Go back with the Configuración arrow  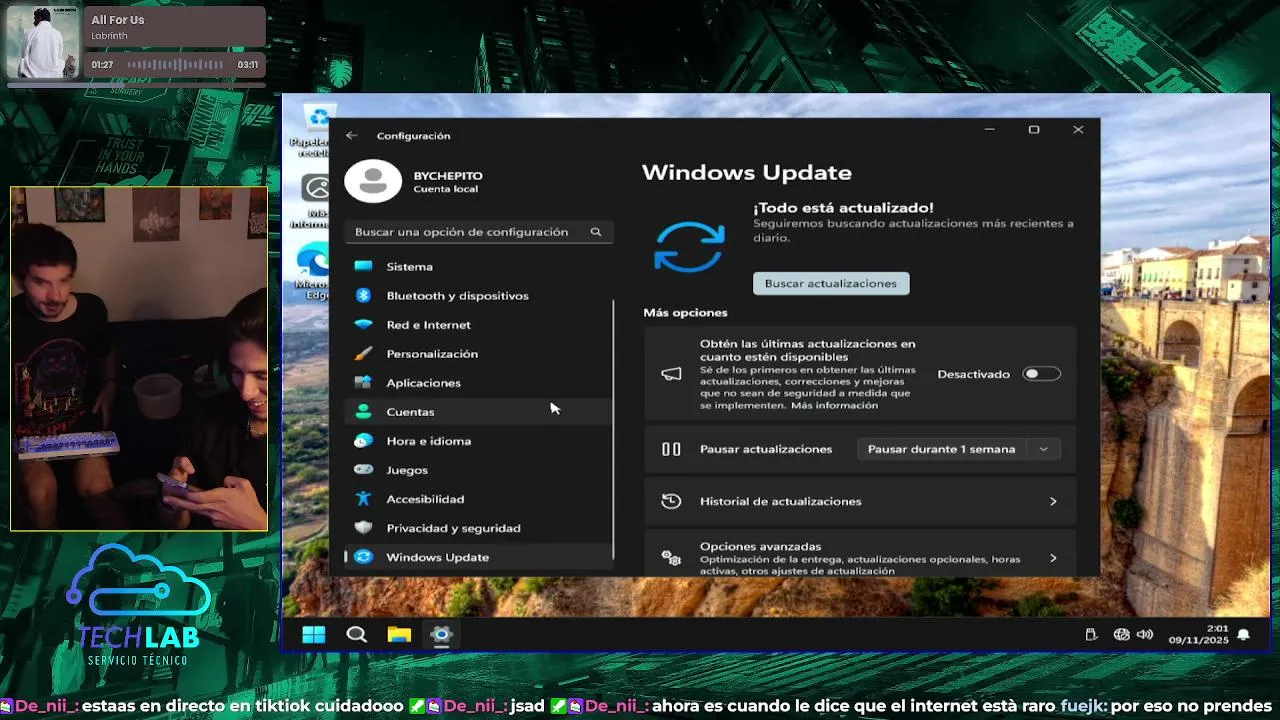[x=351, y=135]
